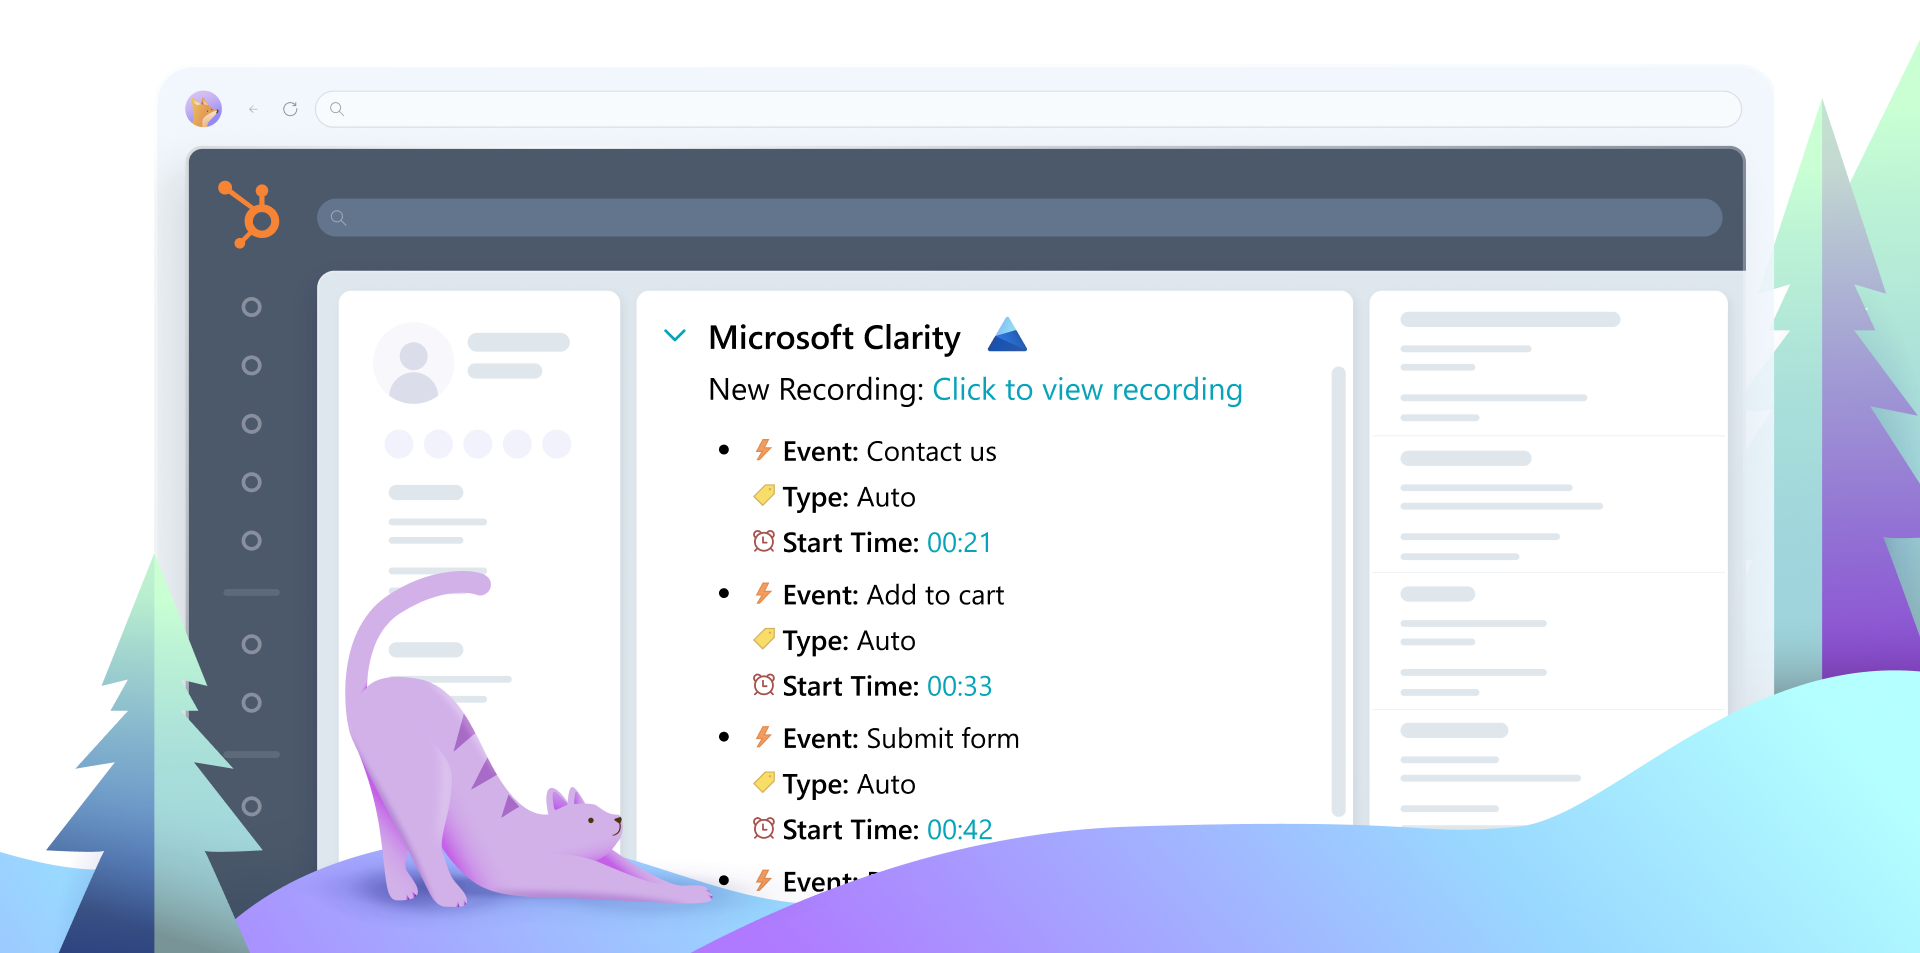Screen dimensions: 1920x953
Task: Click the magnifier icon in HubSpot search
Action: [x=339, y=218]
